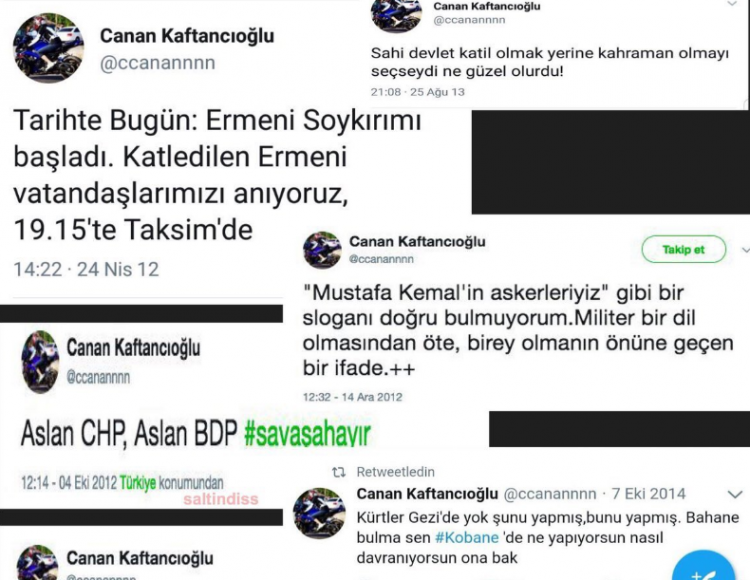Open avatar on the Sahi devlet tweet
This screenshot has width=750, height=580.
pos(396,14)
